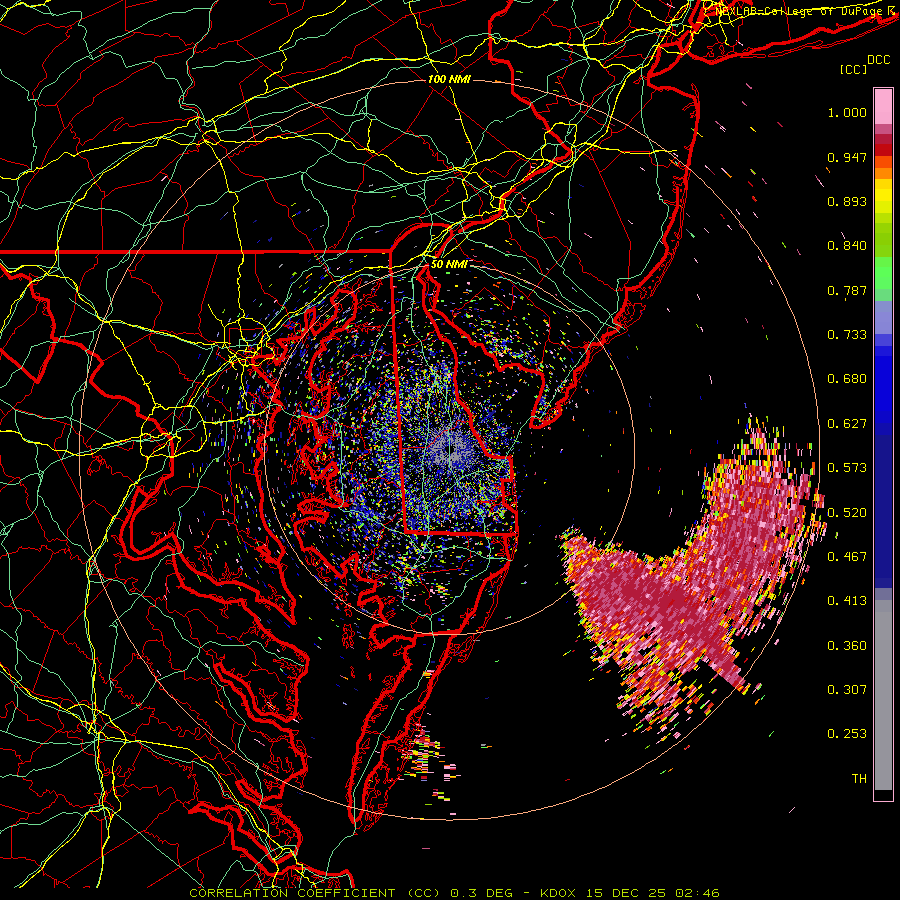
Task: Click the [CC] units label
Action: point(854,70)
